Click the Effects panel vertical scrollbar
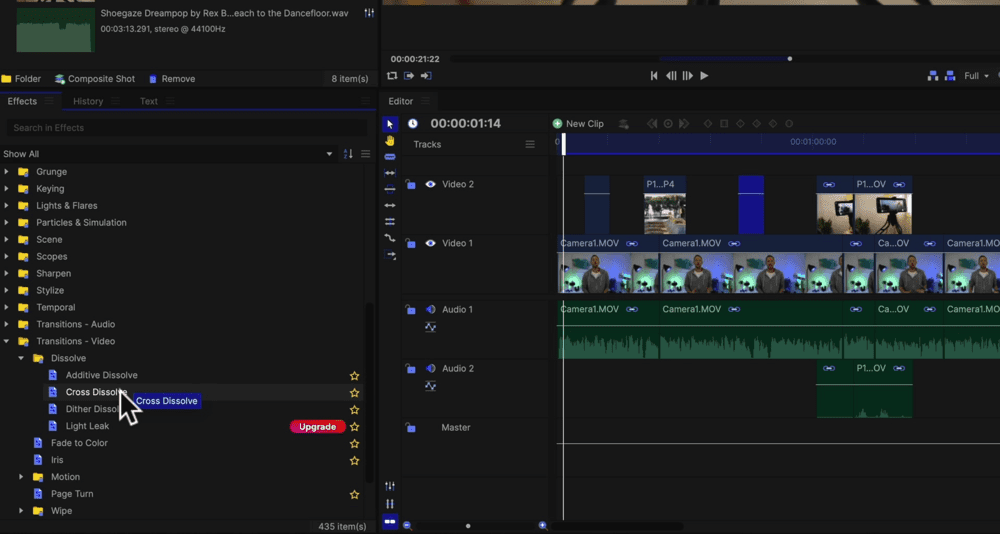This screenshot has height=534, width=1000. coord(368,392)
